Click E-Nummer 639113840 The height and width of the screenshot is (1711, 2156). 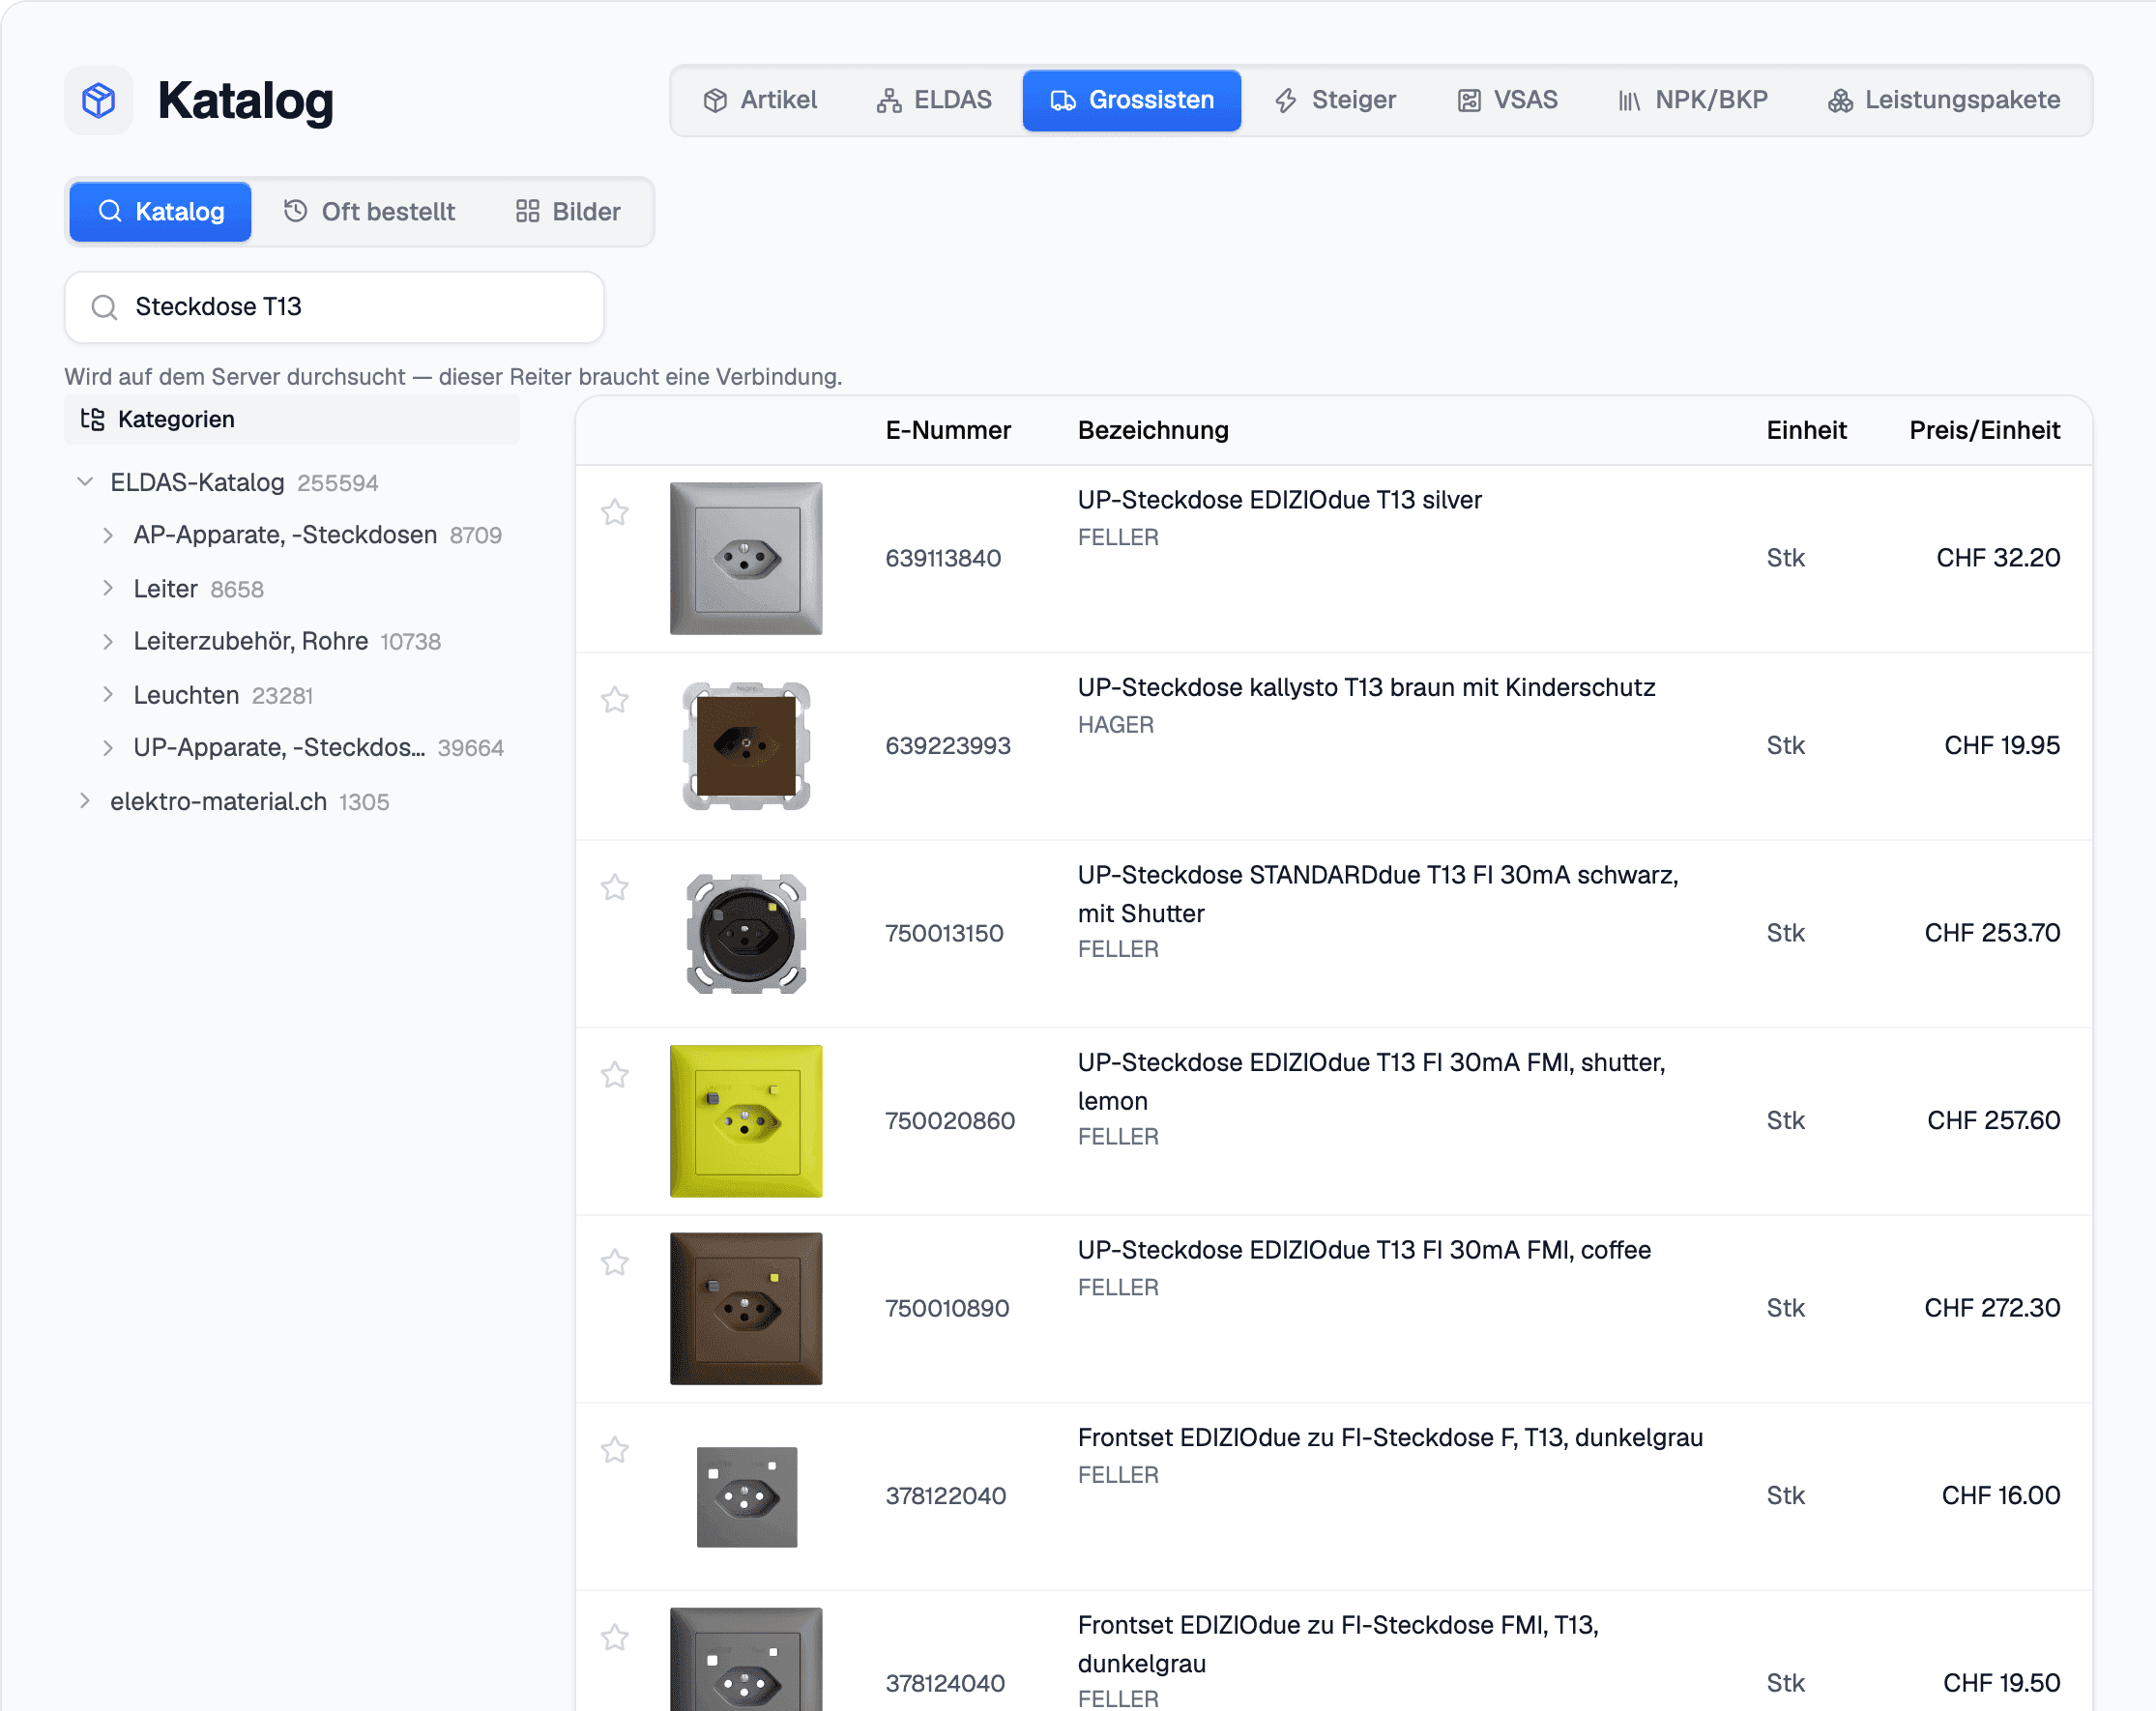pyautogui.click(x=943, y=558)
